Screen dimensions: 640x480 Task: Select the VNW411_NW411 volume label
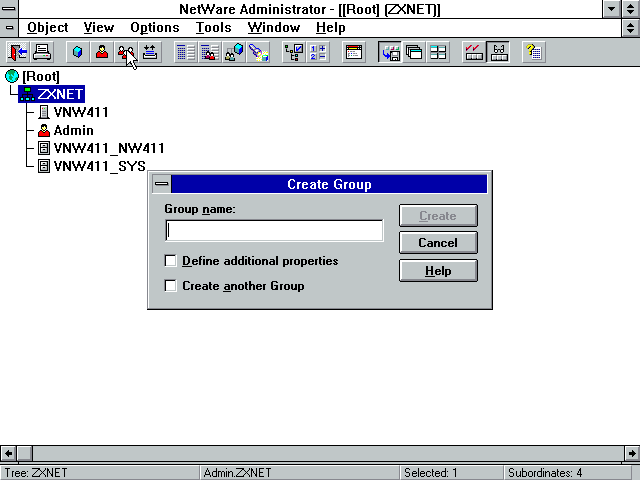(x=109, y=148)
